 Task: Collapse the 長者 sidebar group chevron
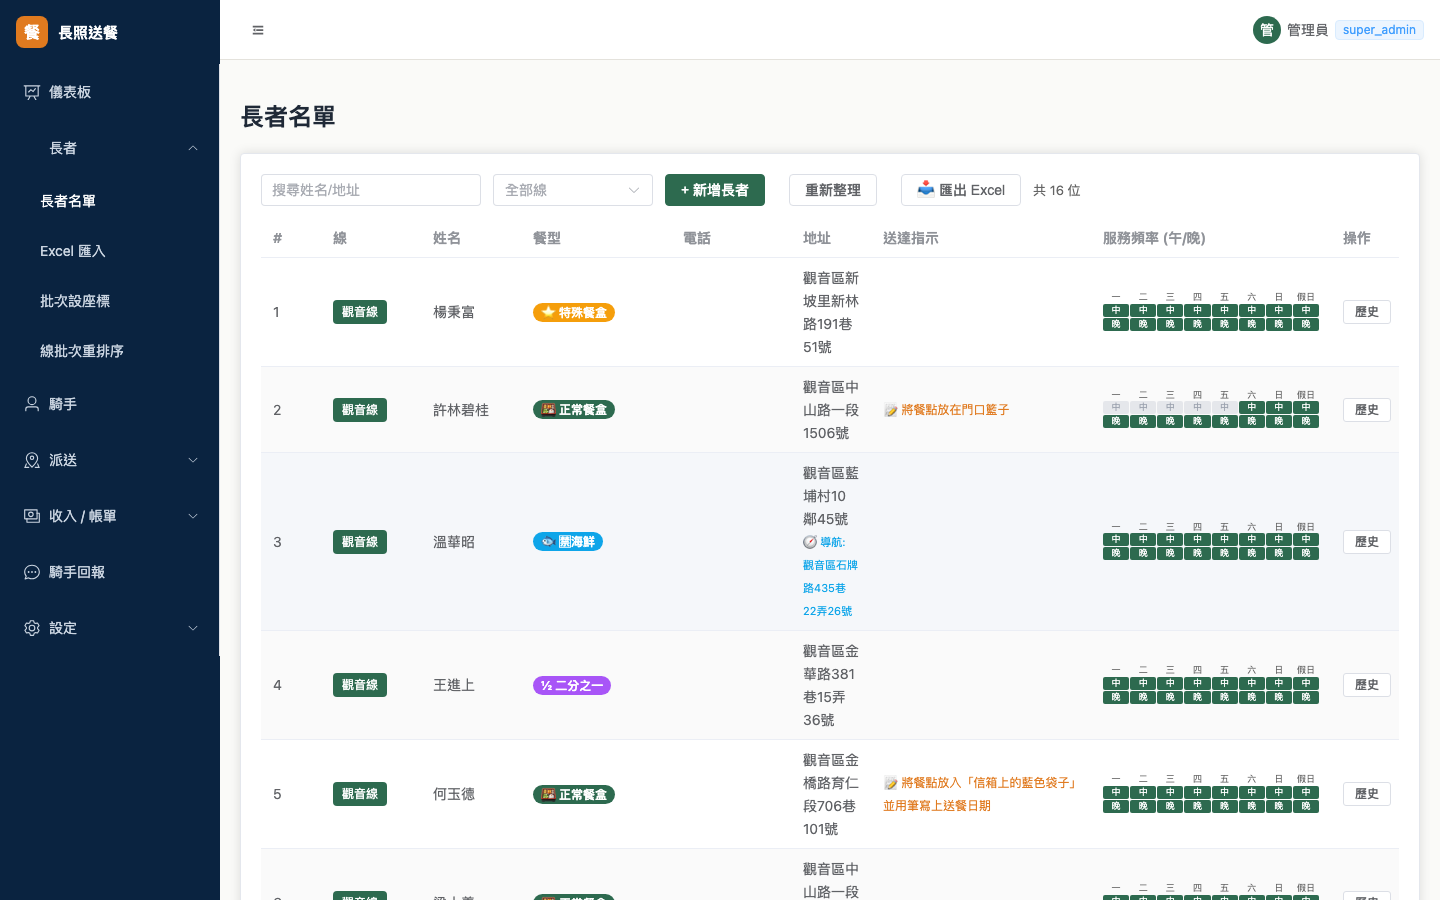point(193,148)
